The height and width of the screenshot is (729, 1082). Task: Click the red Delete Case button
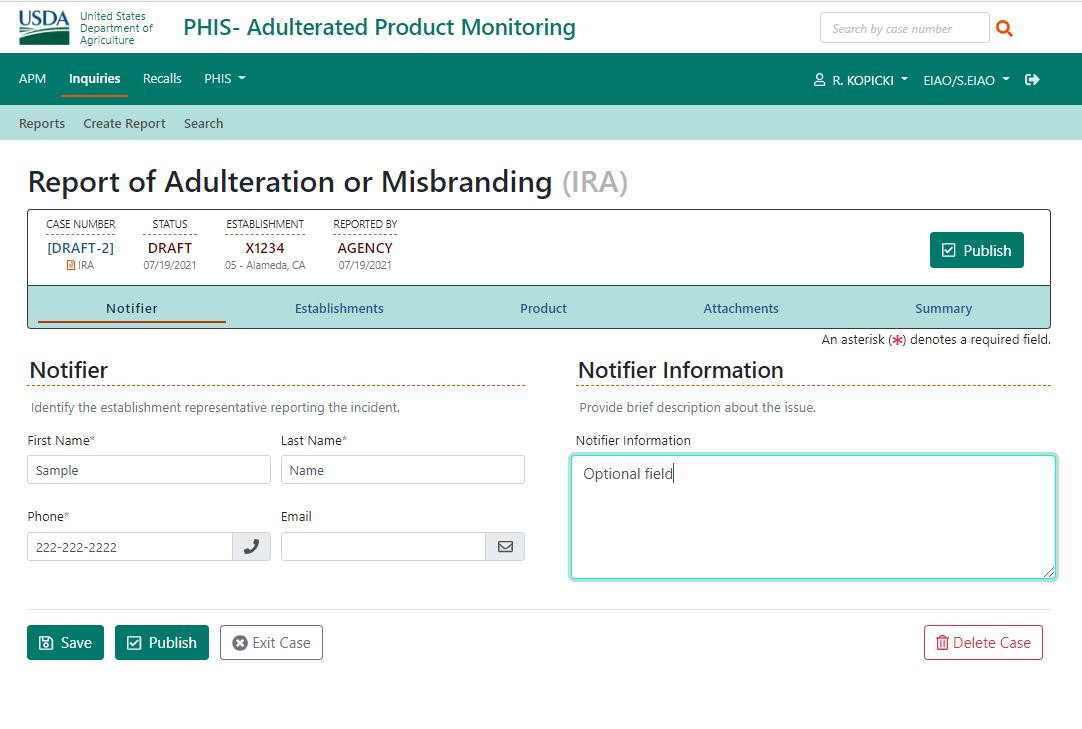click(983, 643)
